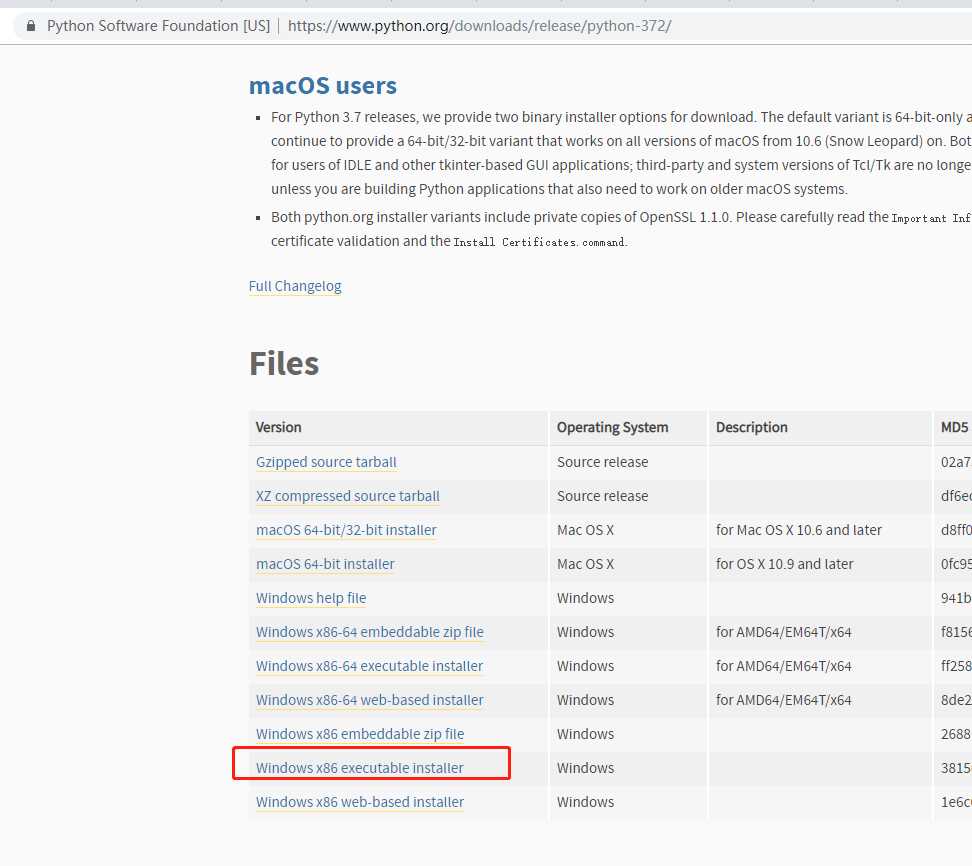This screenshot has height=866, width=972.
Task: Download Windows x86 executable installer
Action: tap(360, 768)
